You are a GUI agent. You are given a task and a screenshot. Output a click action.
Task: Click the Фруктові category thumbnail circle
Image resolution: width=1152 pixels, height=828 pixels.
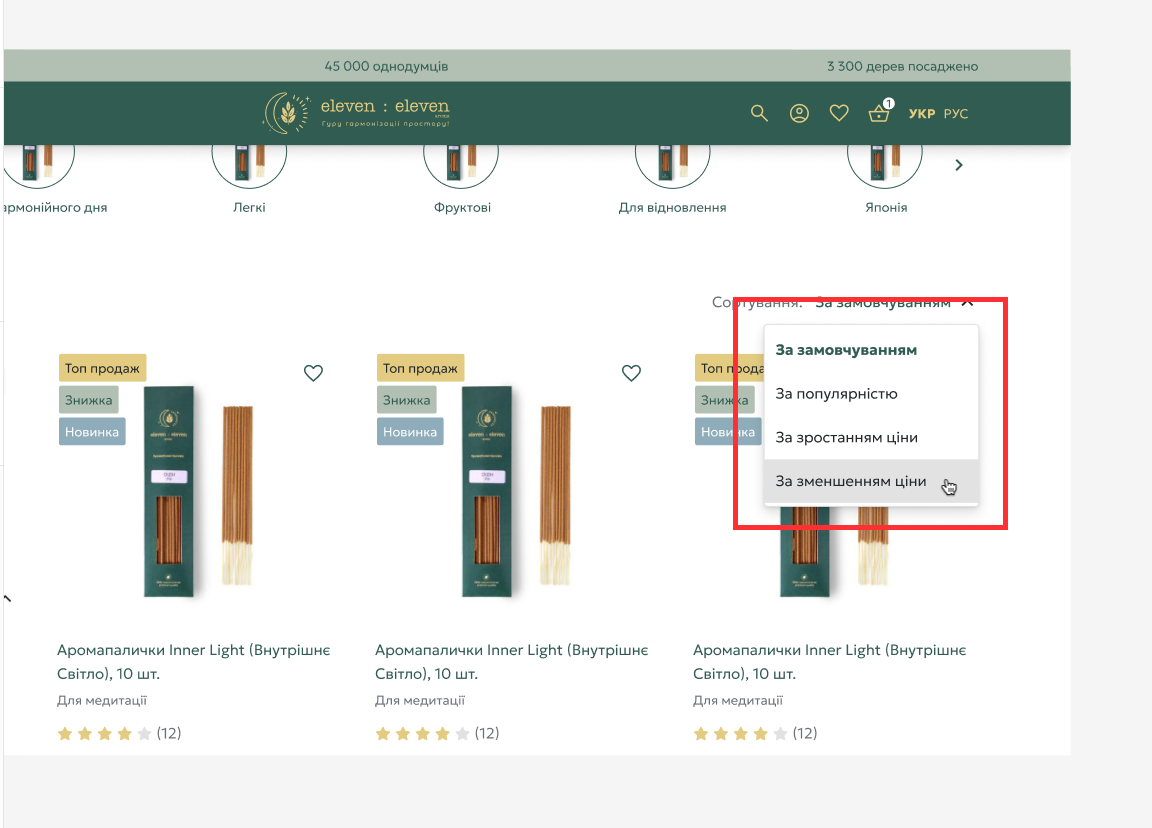pyautogui.click(x=461, y=167)
